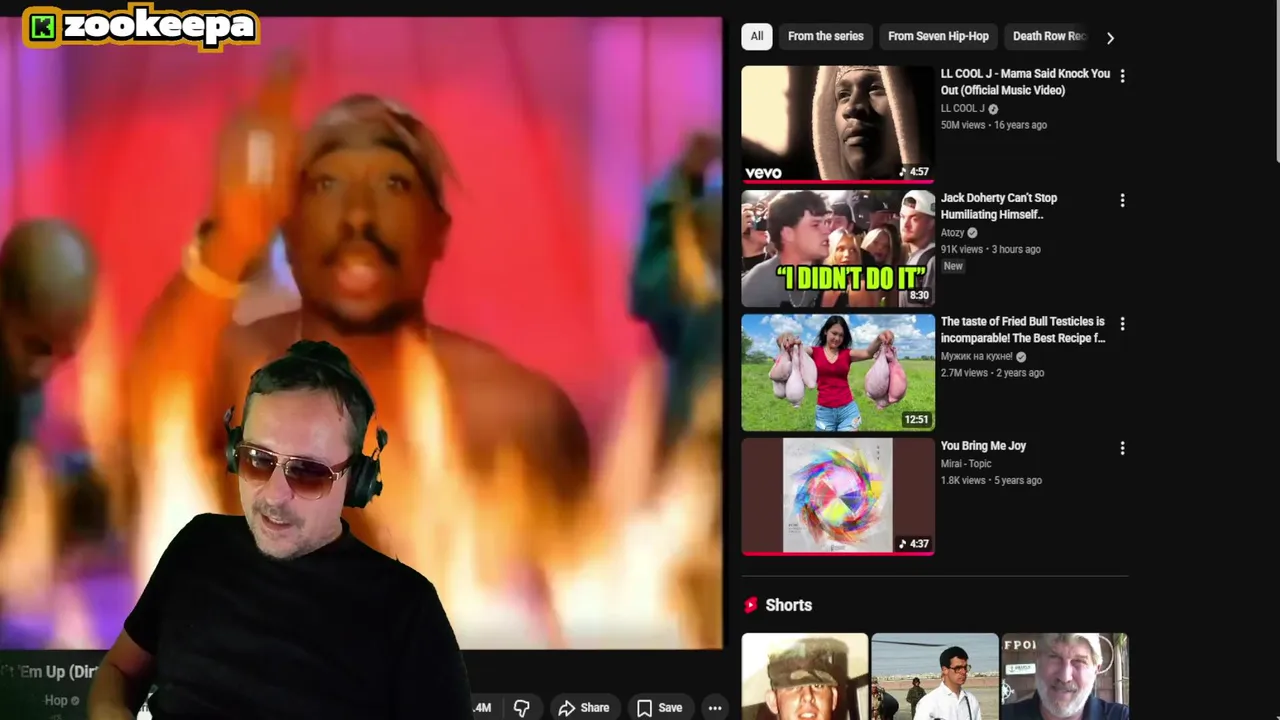Open options menu for Jack Doherty video

pos(1122,200)
